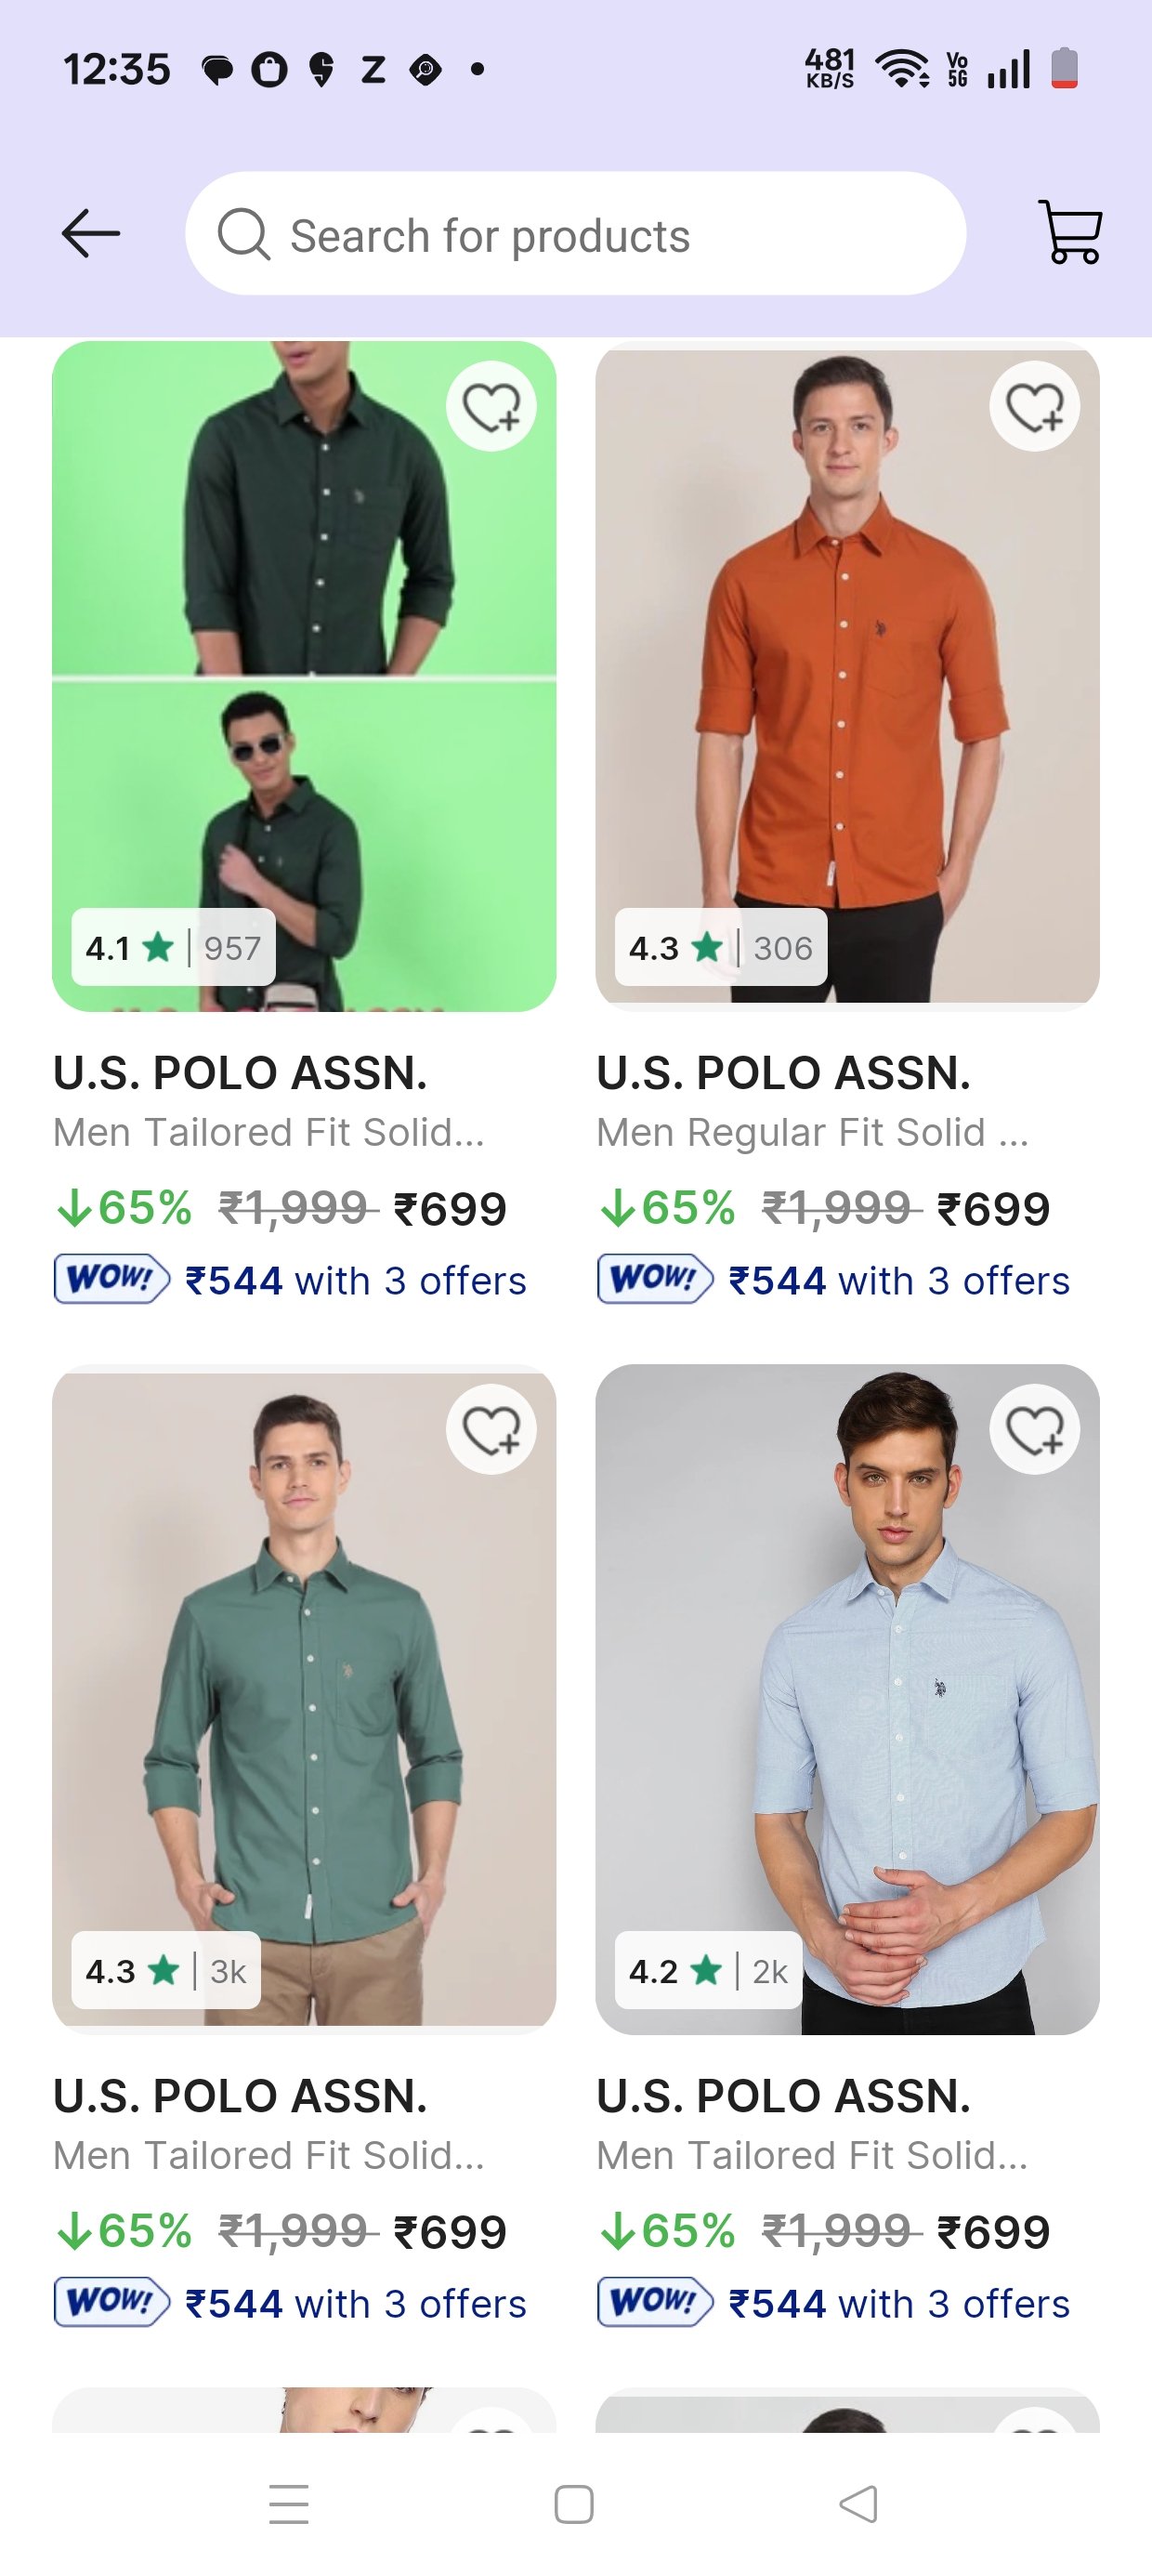Open WOW ₹544 offer for light blue shirt
Screen dimensions: 1152x2576
(834, 2303)
